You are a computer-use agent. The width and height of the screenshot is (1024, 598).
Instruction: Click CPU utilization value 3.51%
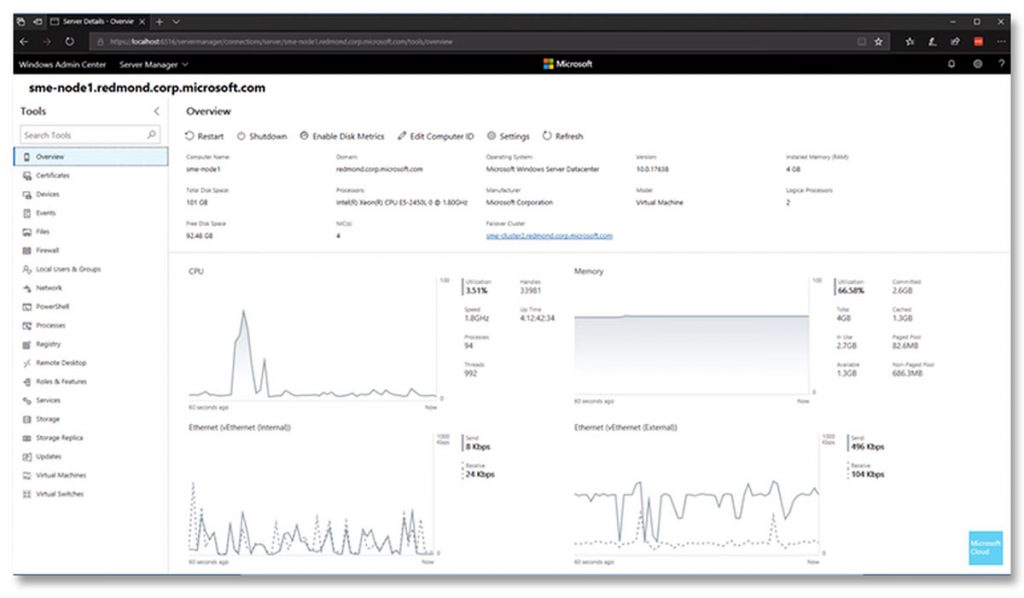[476, 291]
